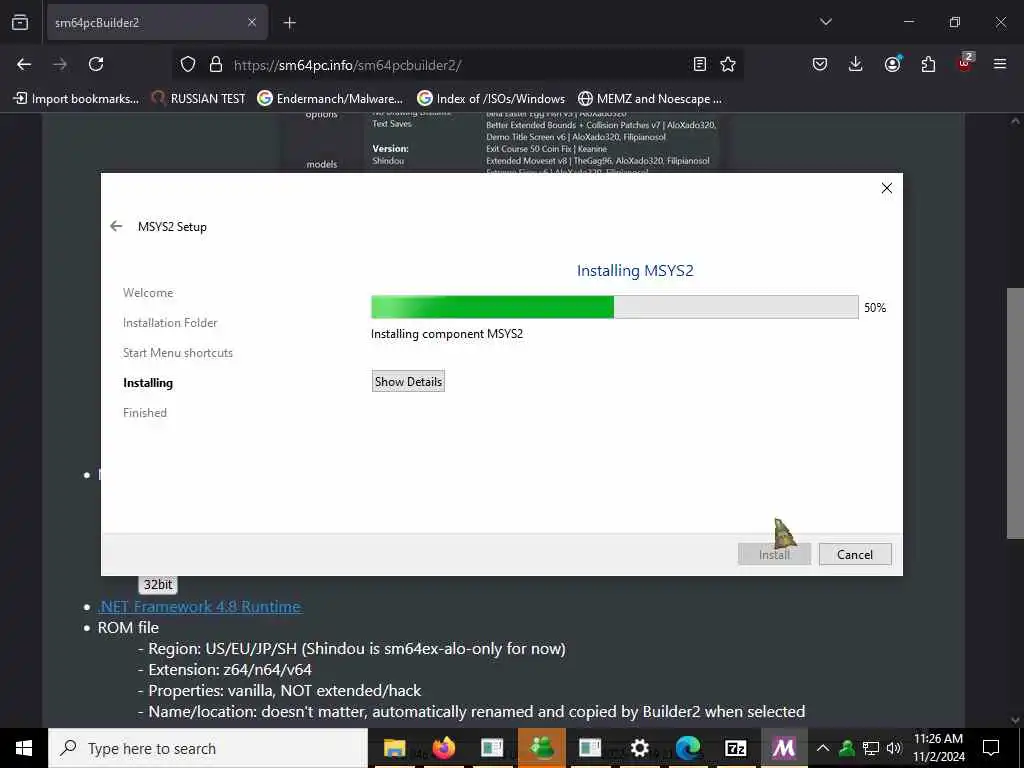Click the 32bit button on webpage
Image resolution: width=1024 pixels, height=768 pixels.
[158, 584]
